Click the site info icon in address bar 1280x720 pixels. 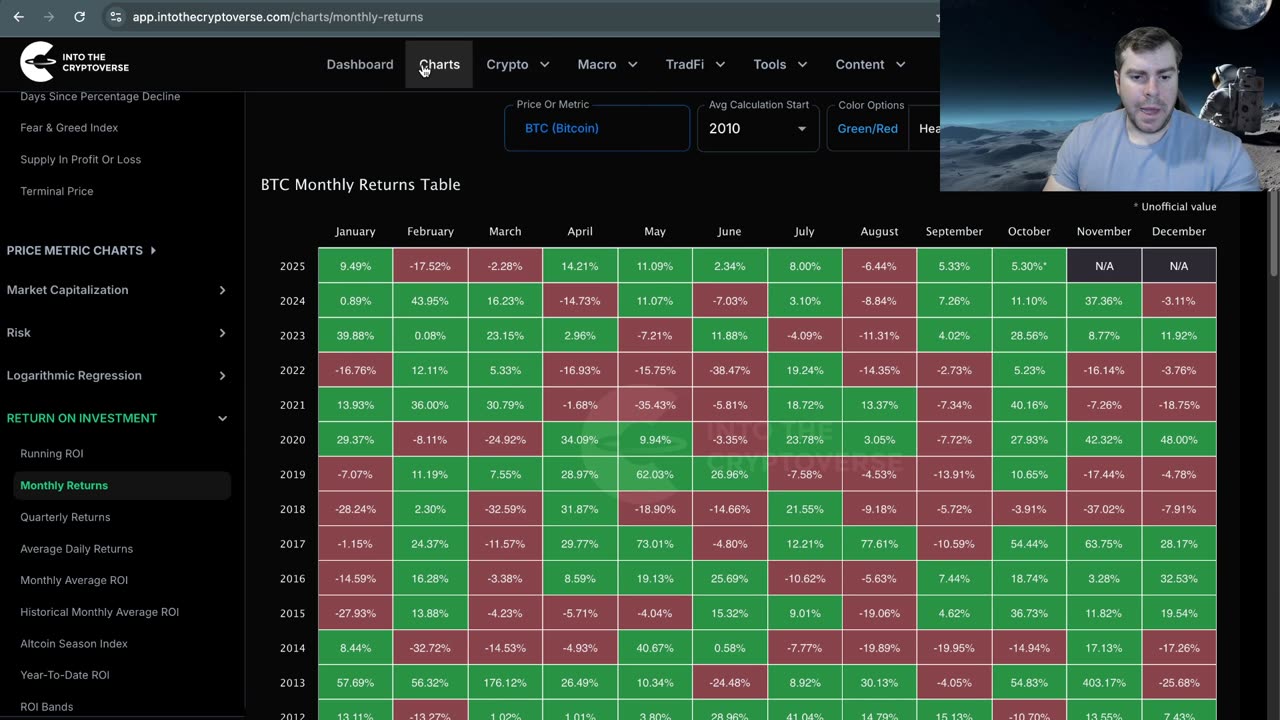click(116, 17)
